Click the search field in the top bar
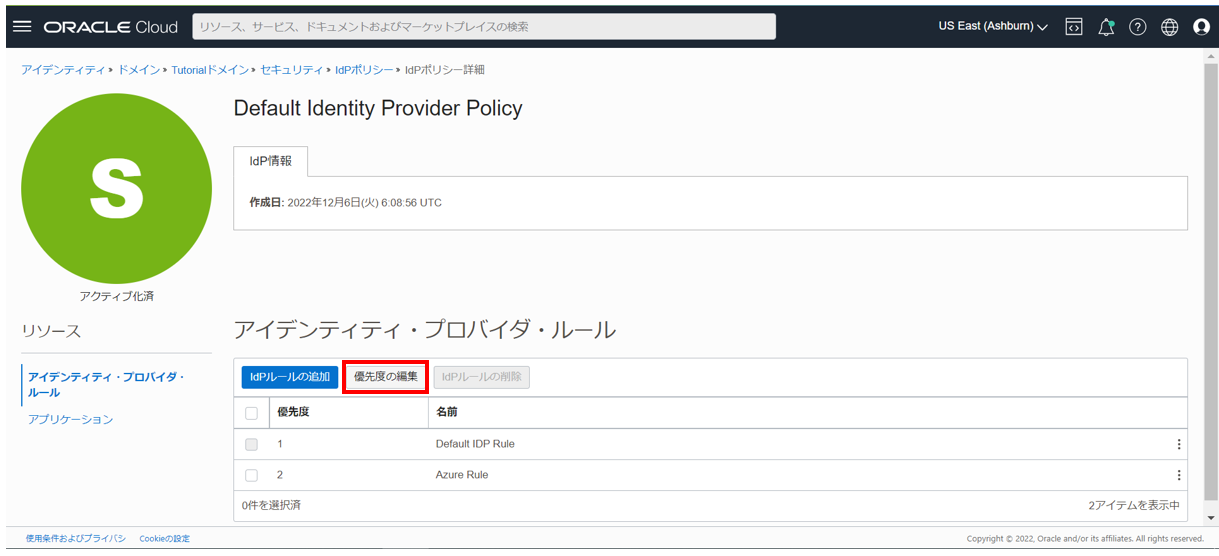 (483, 27)
